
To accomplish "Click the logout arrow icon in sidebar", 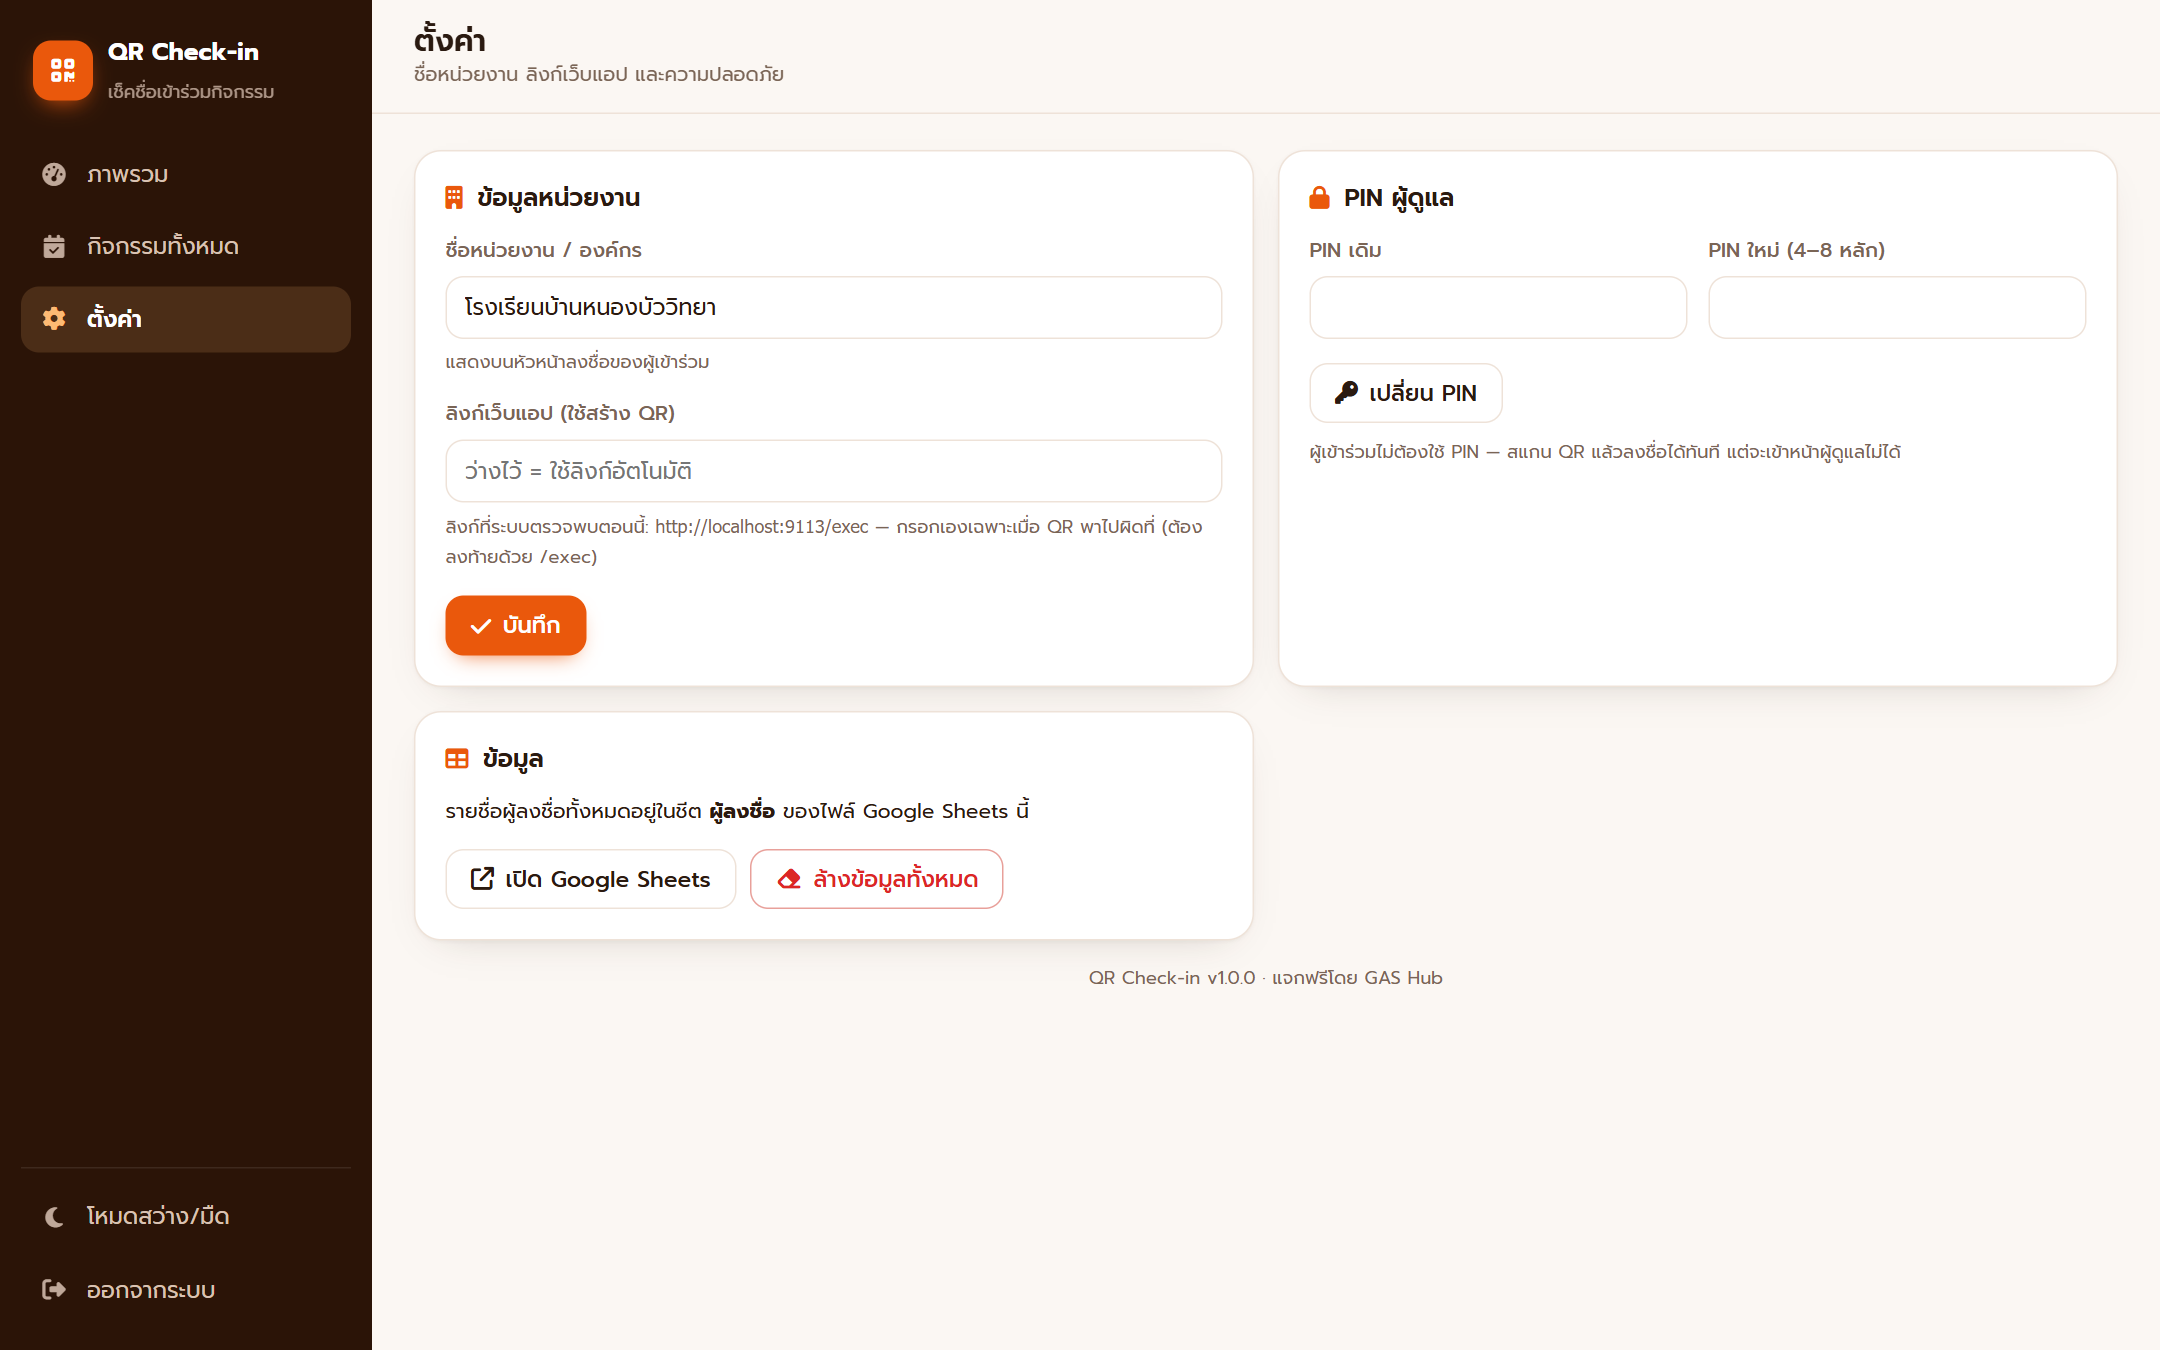I will (54, 1289).
